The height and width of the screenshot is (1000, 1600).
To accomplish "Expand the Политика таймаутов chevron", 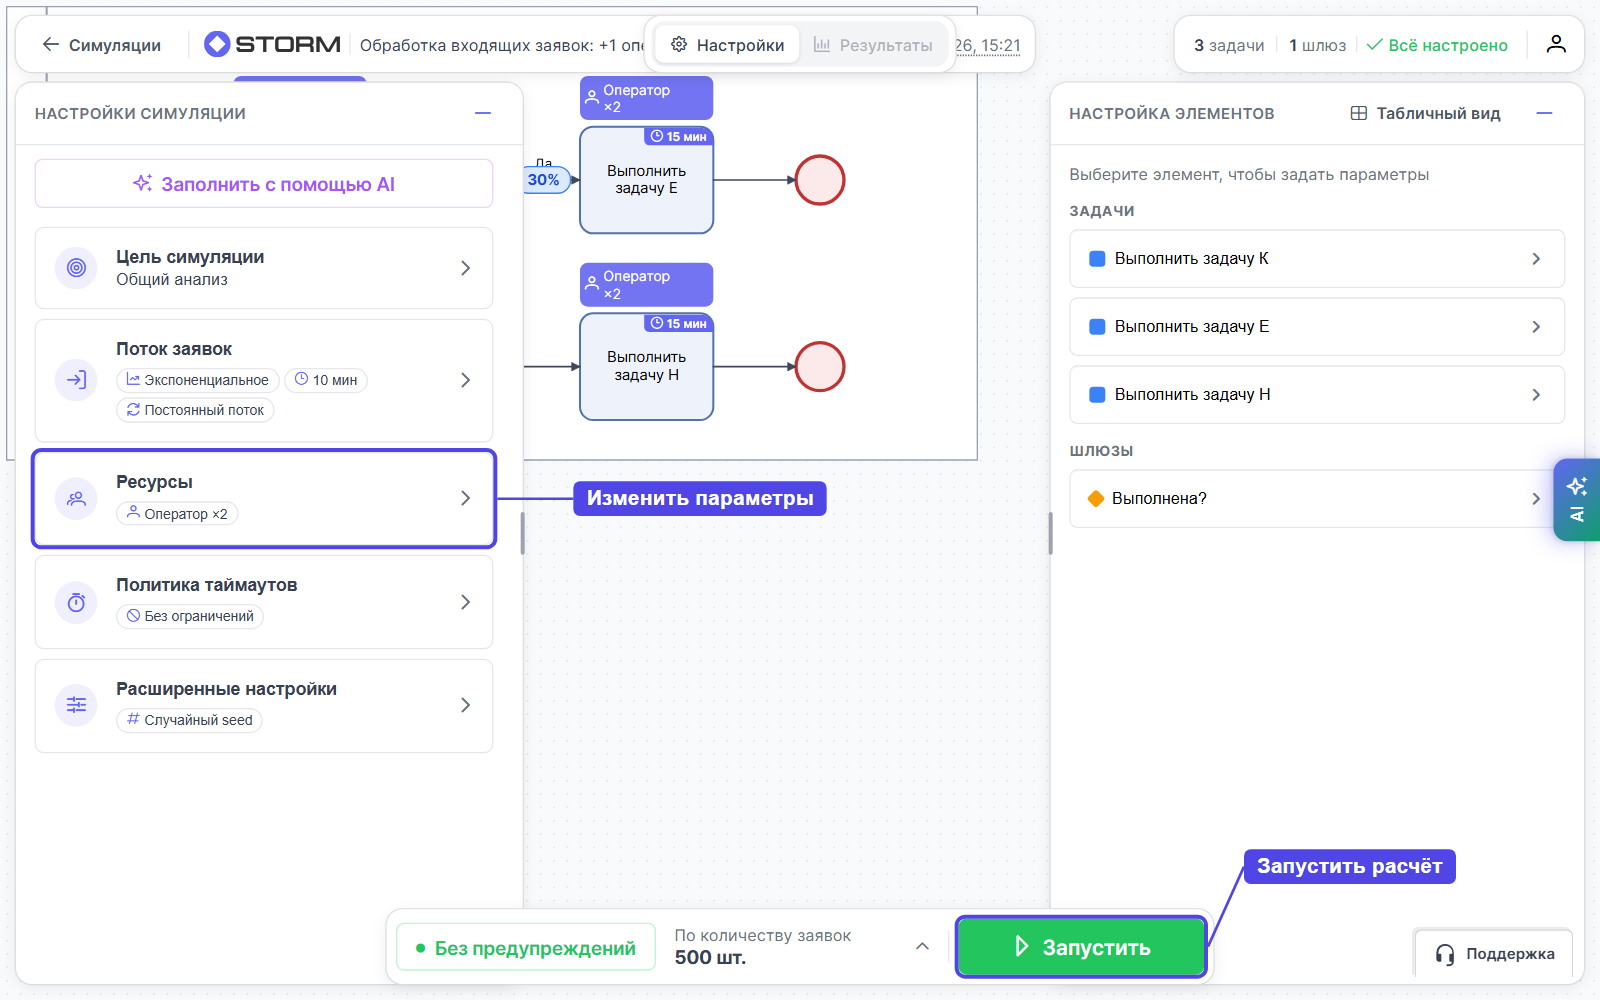I will [x=465, y=602].
